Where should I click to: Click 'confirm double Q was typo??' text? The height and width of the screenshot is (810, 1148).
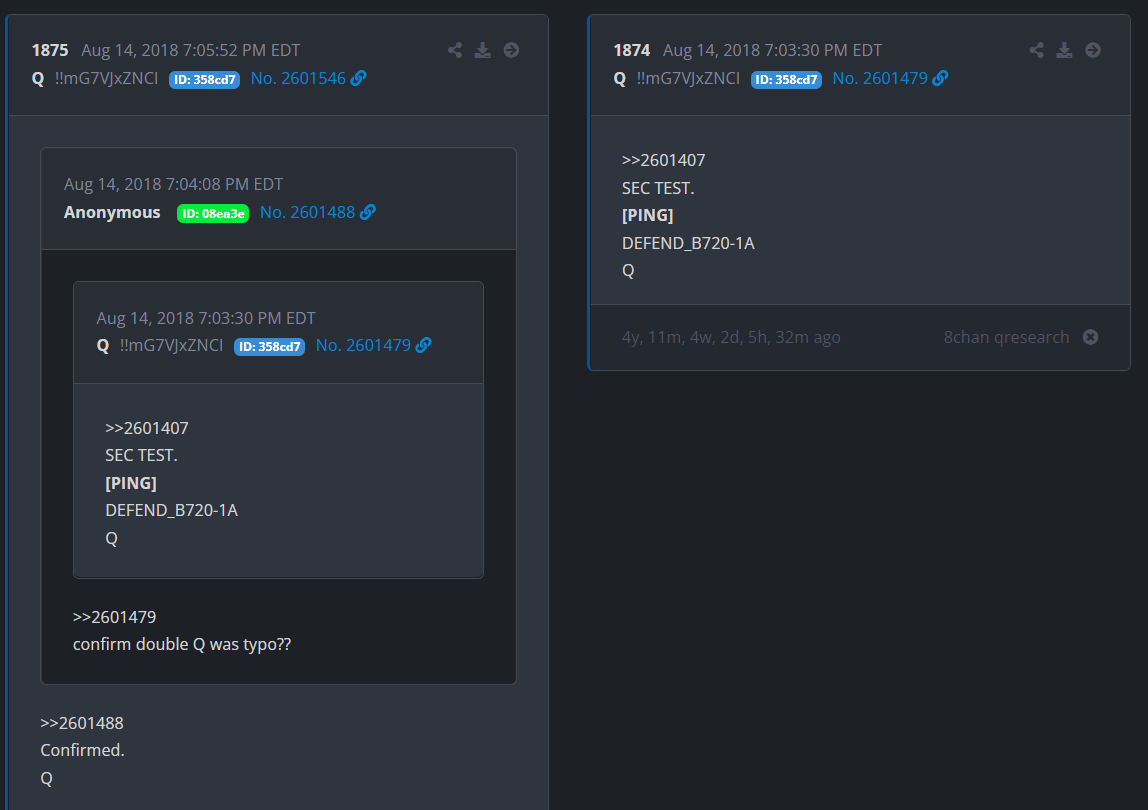tap(182, 644)
